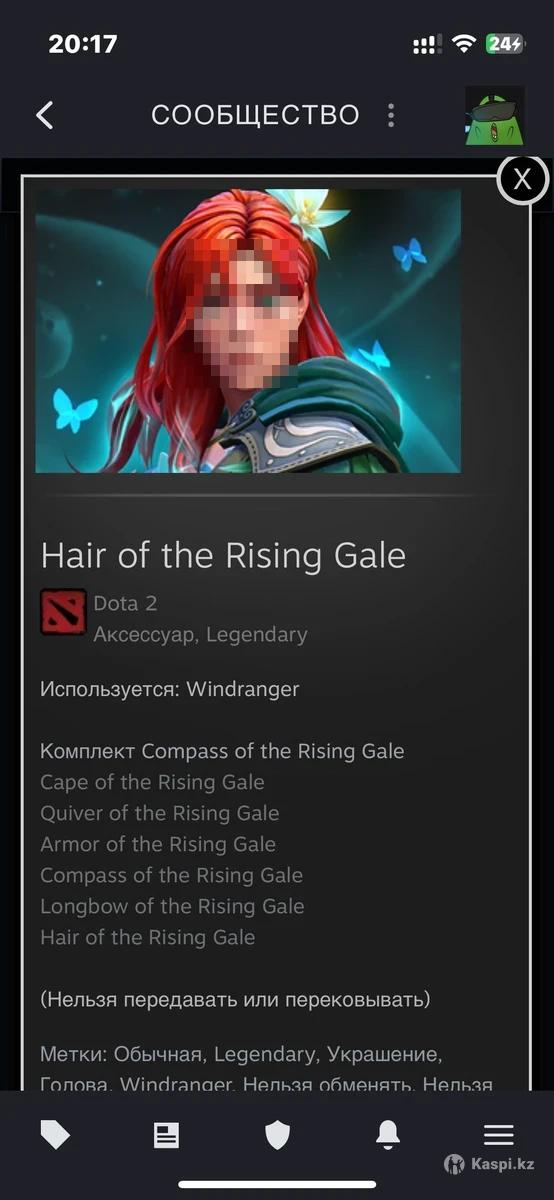Select Compass of the Rising Gale item
Screen dimensions: 554x1200
pos(171,875)
